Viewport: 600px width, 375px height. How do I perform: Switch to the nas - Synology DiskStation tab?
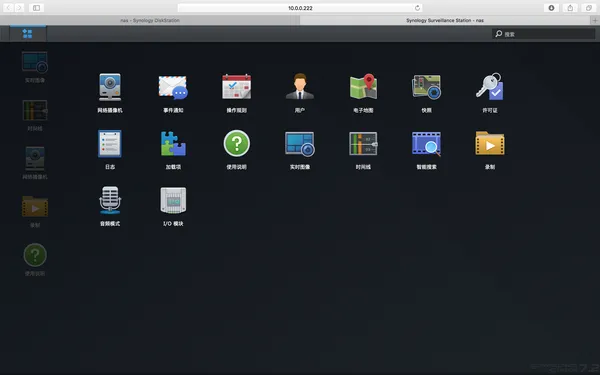pyautogui.click(x=150, y=20)
